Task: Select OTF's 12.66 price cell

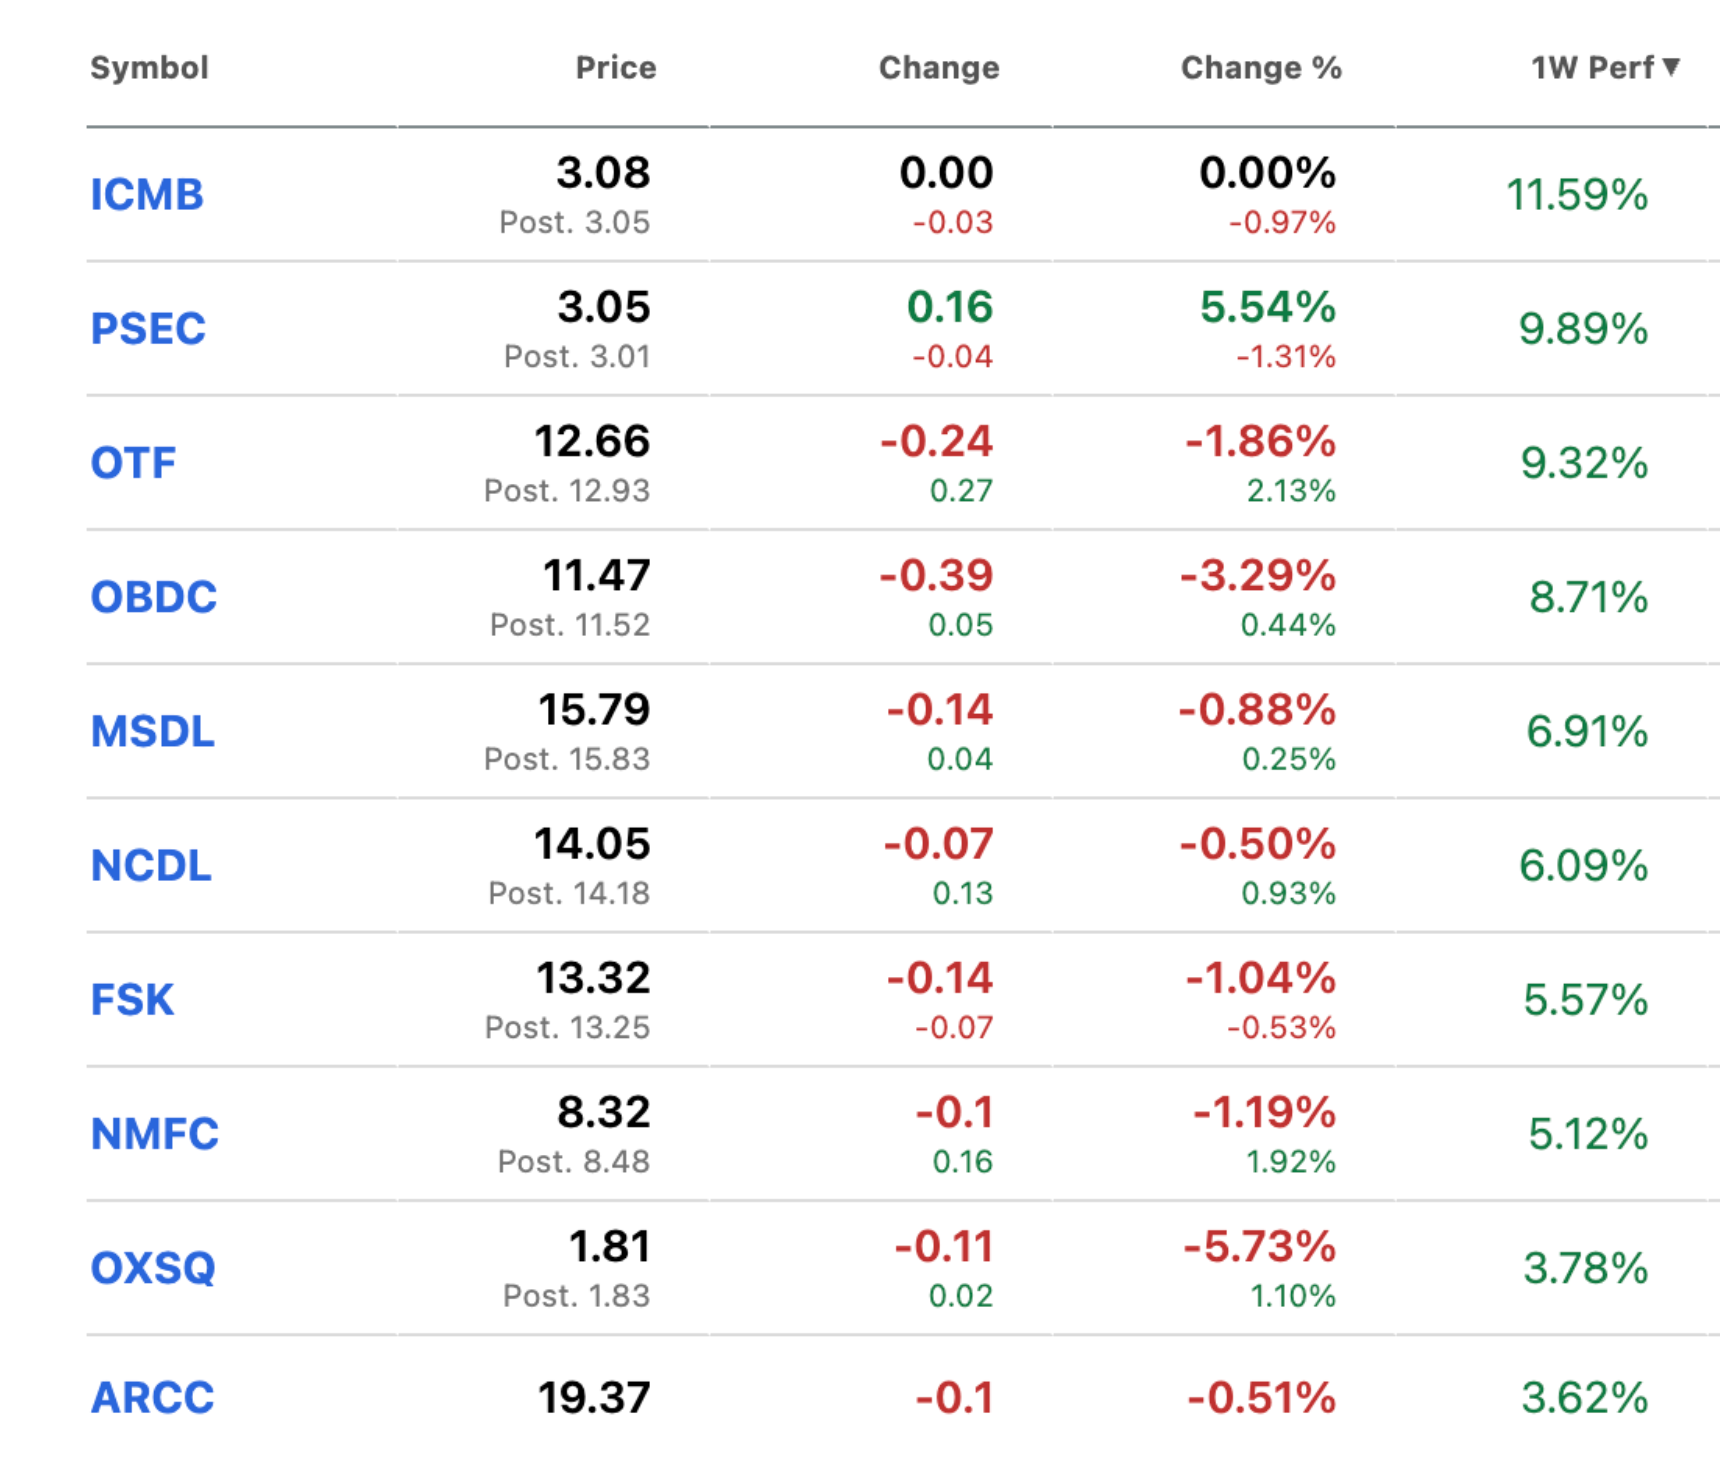Action: pos(592,441)
